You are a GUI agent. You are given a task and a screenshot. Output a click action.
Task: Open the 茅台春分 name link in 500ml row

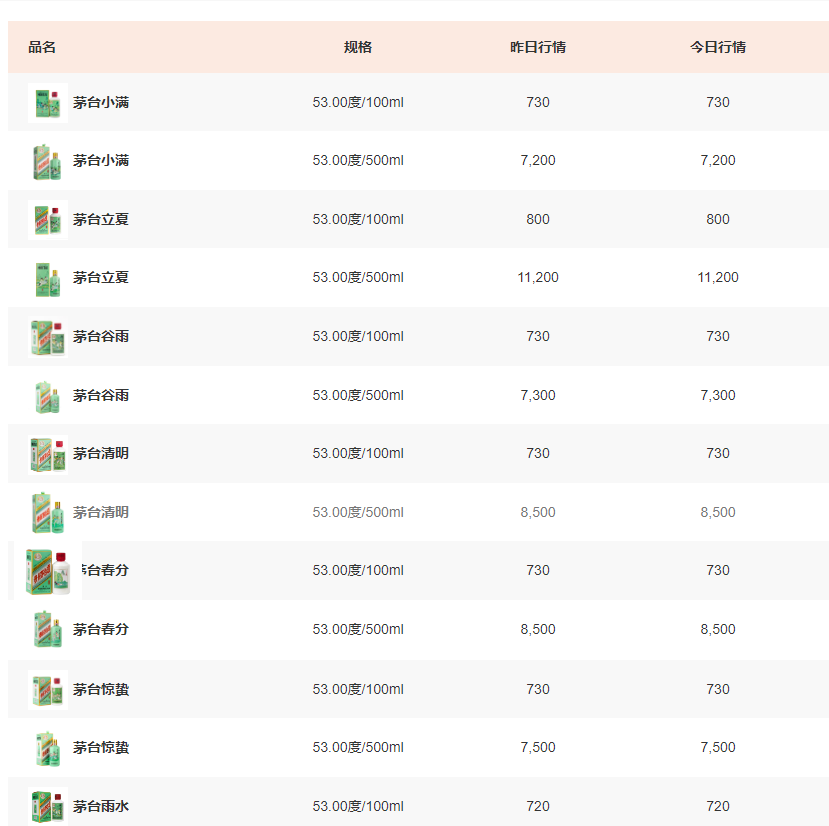[101, 630]
